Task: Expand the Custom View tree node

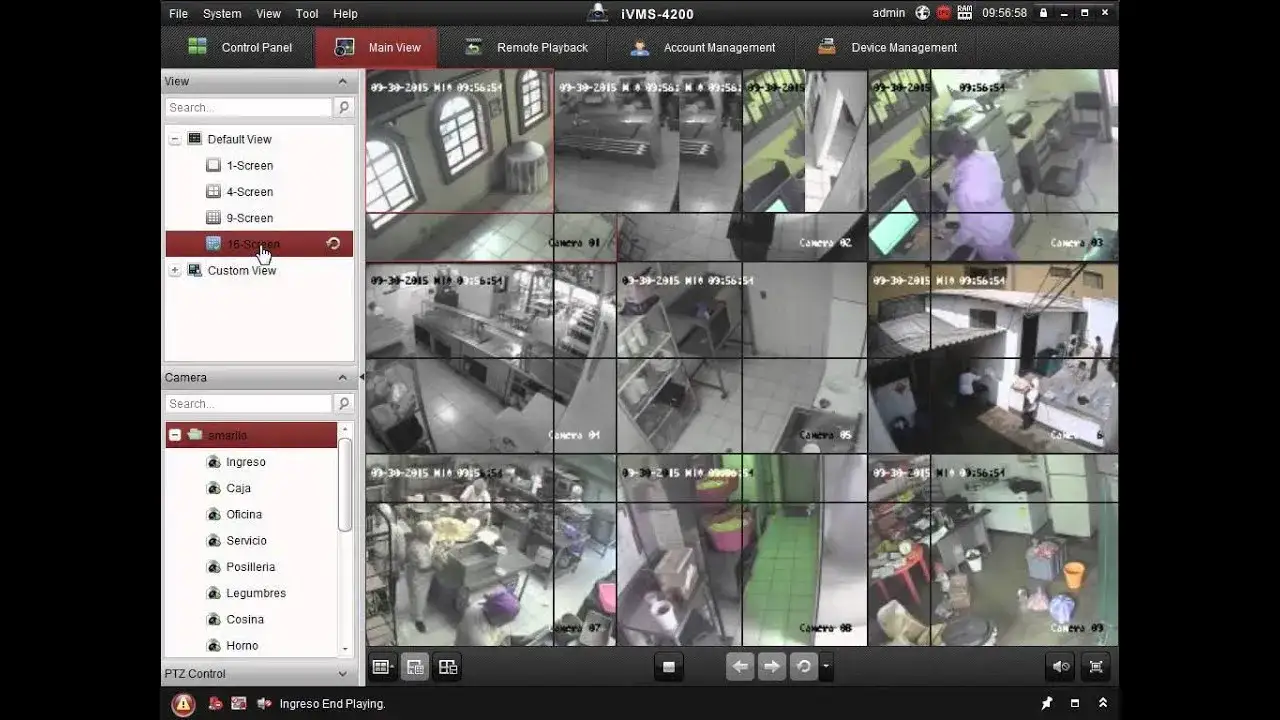Action: pyautogui.click(x=175, y=271)
